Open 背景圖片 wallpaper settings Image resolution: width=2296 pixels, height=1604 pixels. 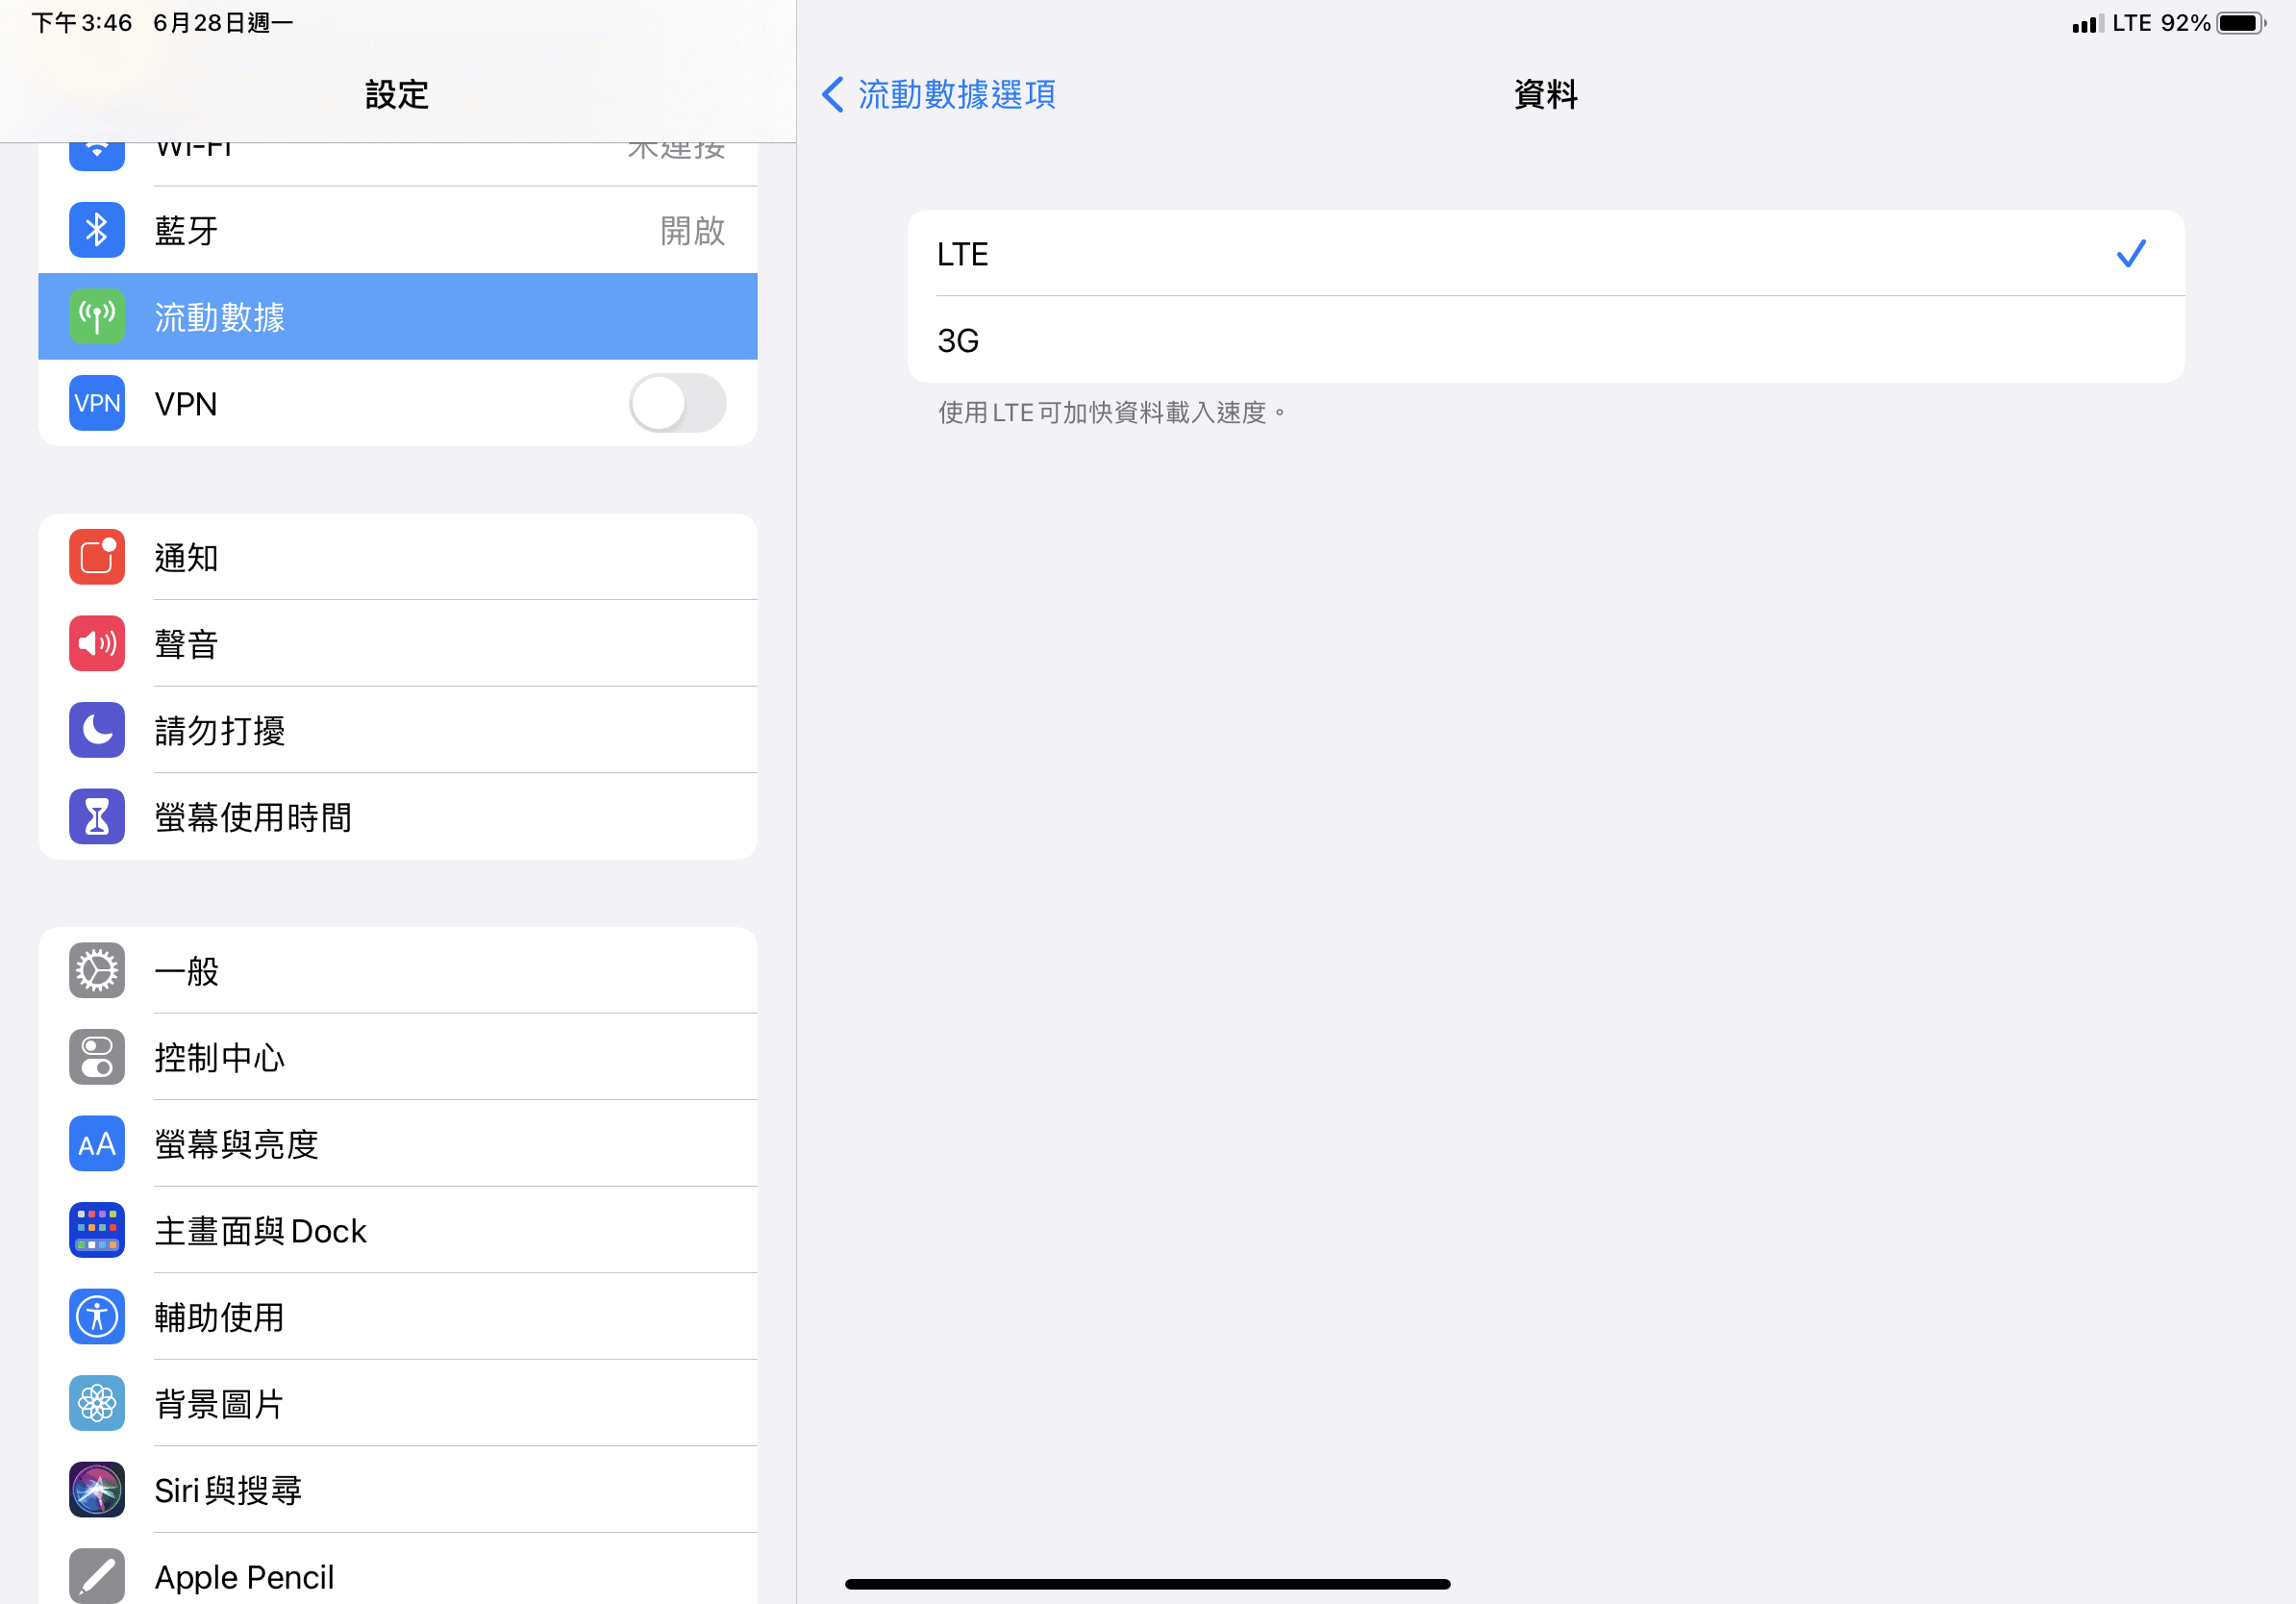click(398, 1404)
